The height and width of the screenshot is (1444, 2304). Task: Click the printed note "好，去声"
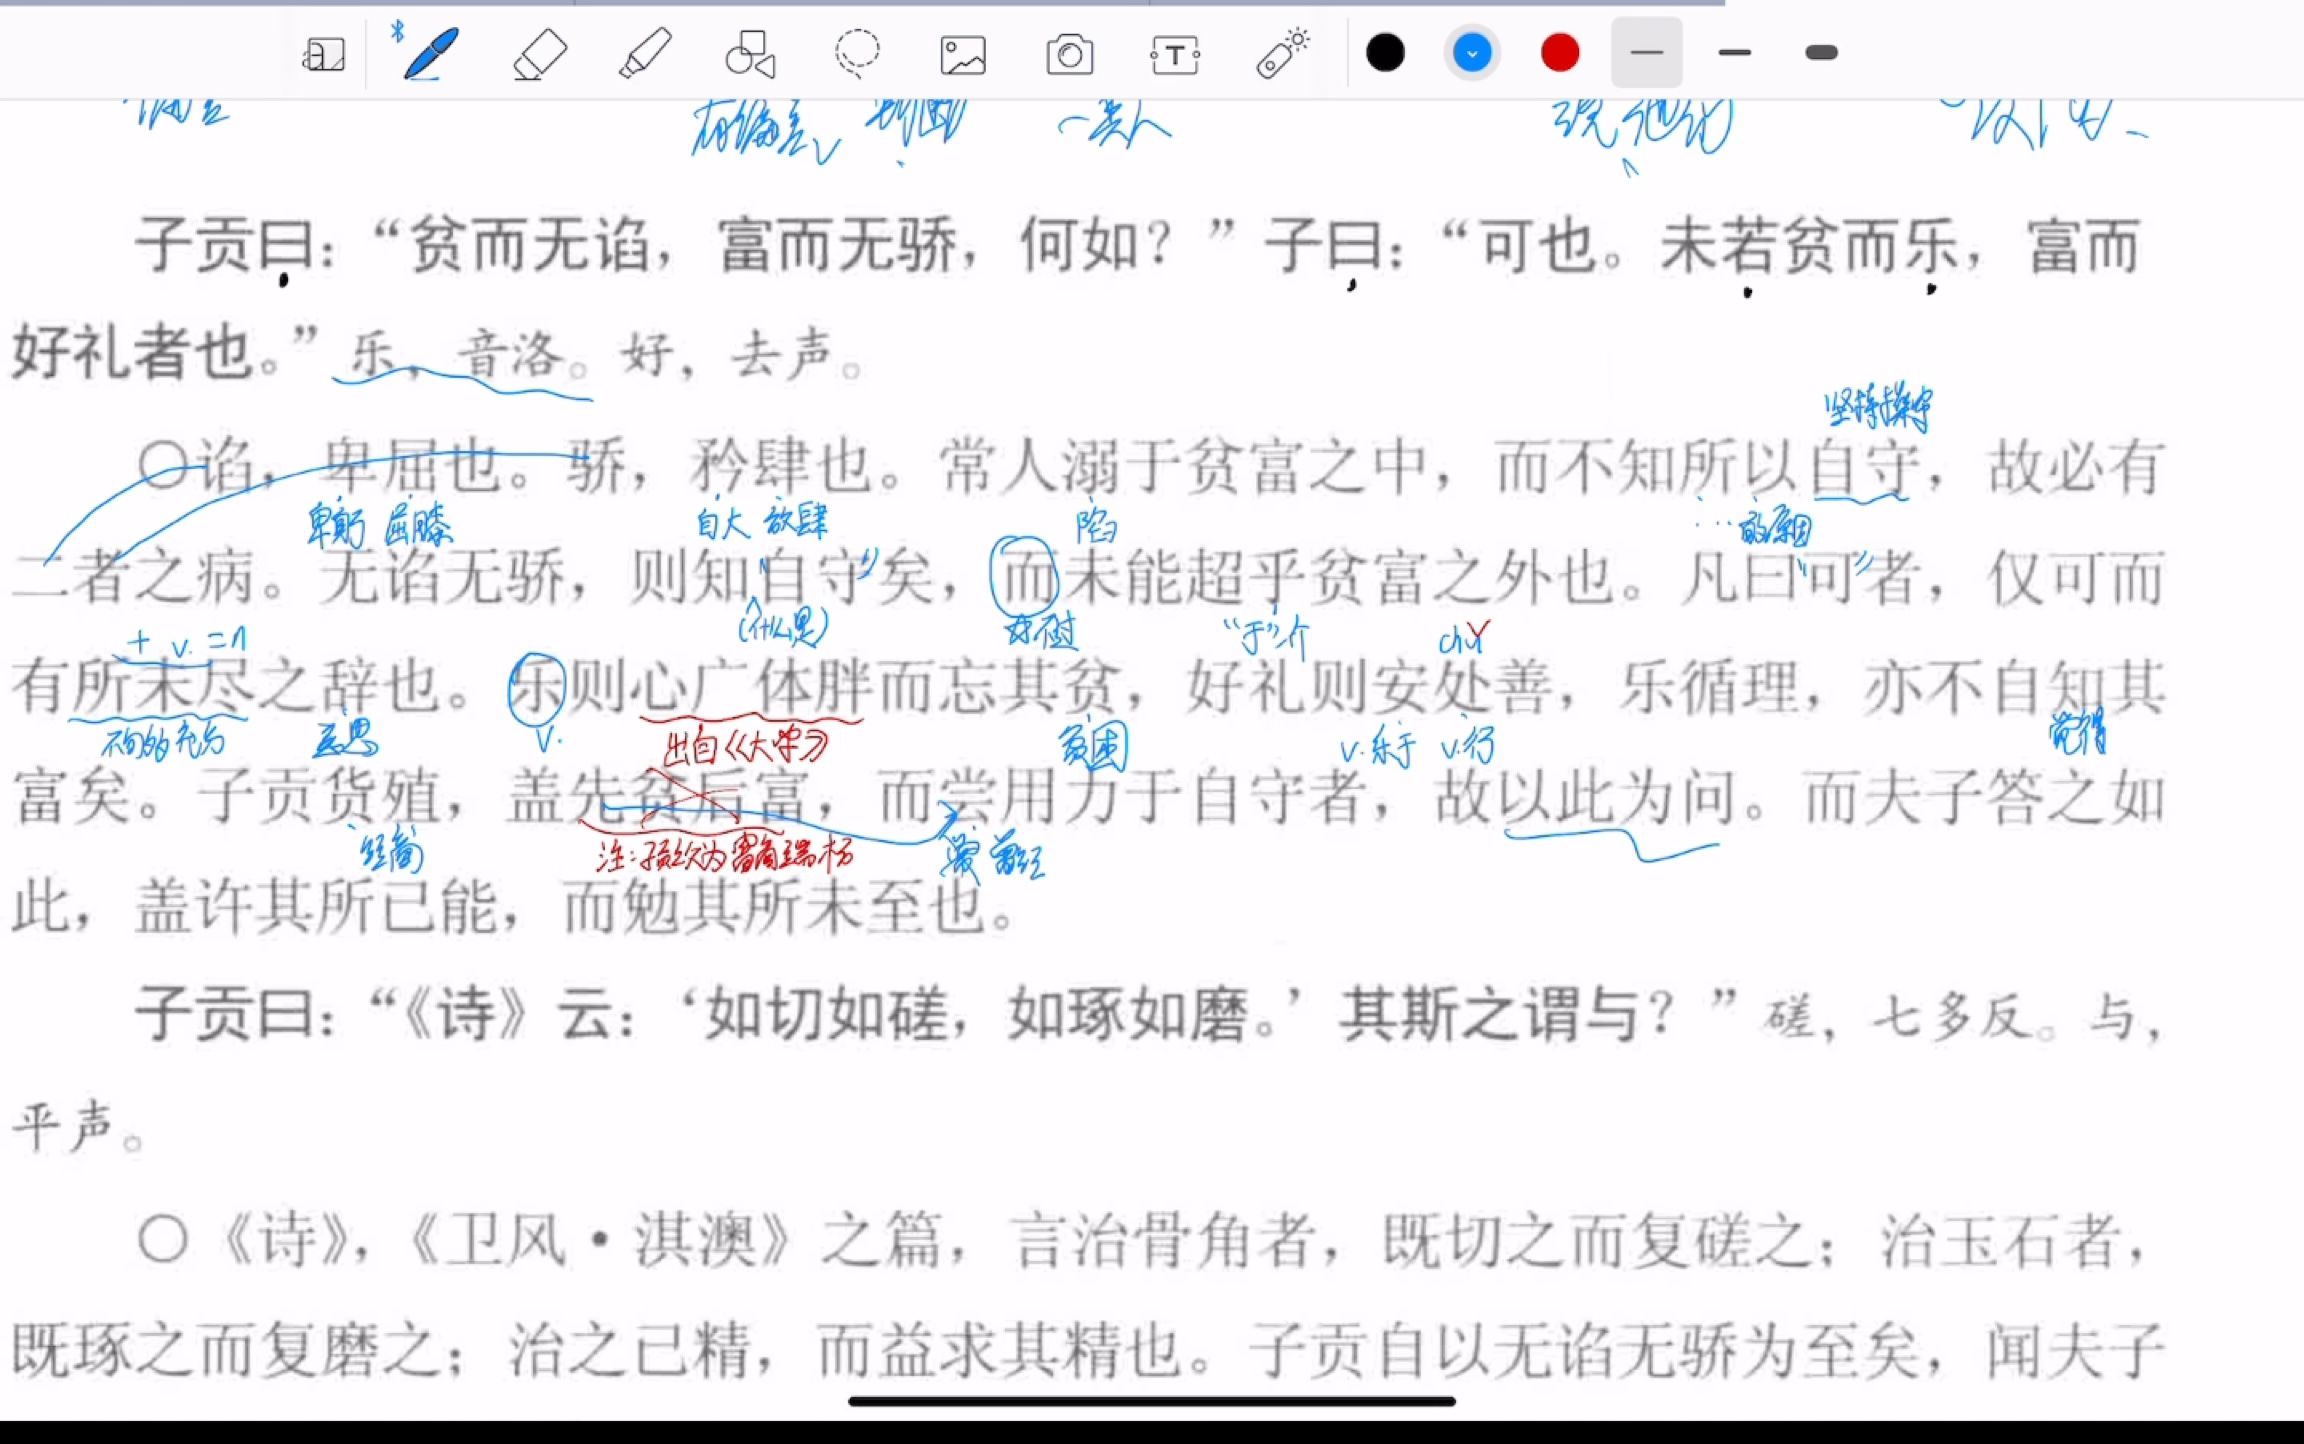pos(727,356)
